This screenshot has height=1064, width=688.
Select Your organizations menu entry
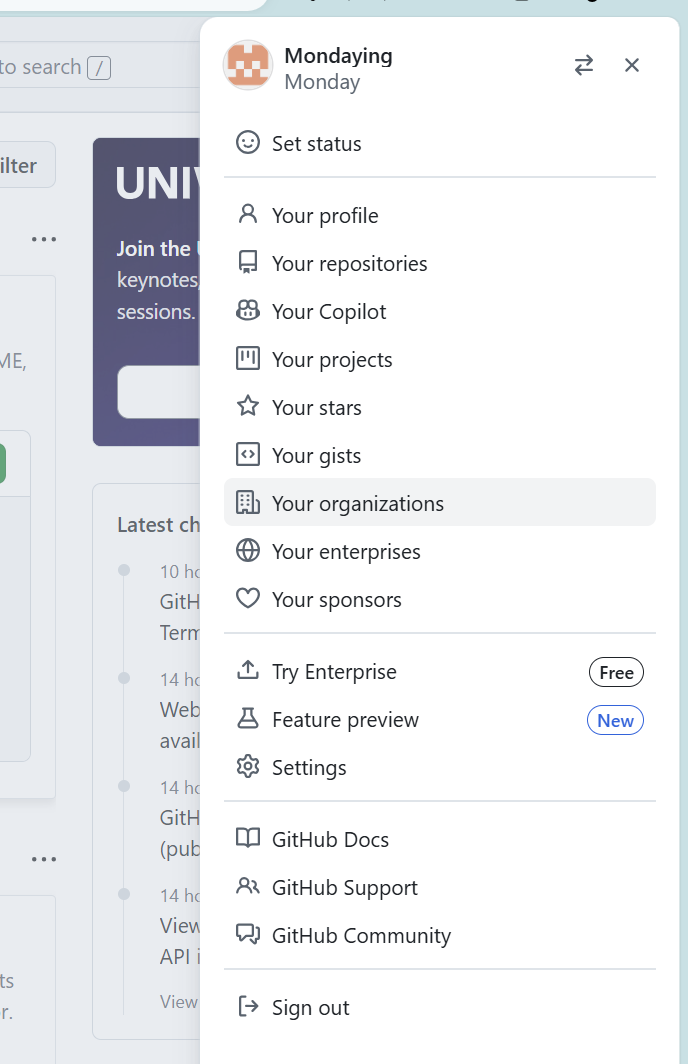tap(357, 504)
